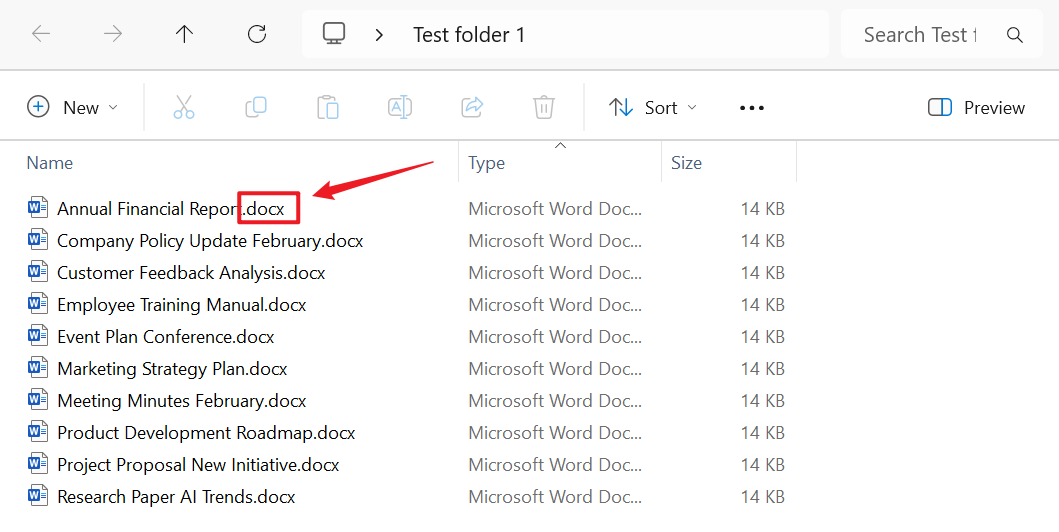Click the Rename icon in toolbar
The width and height of the screenshot is (1059, 532).
click(x=400, y=107)
